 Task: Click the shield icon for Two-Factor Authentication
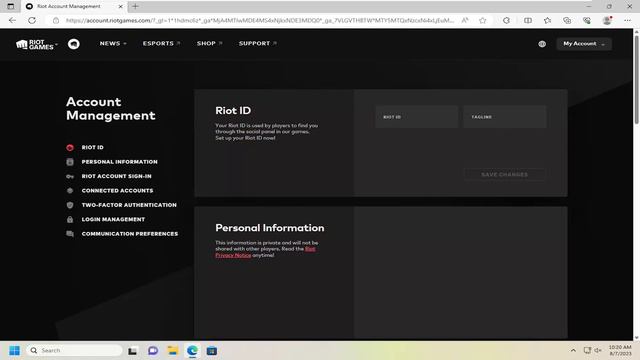click(x=70, y=205)
